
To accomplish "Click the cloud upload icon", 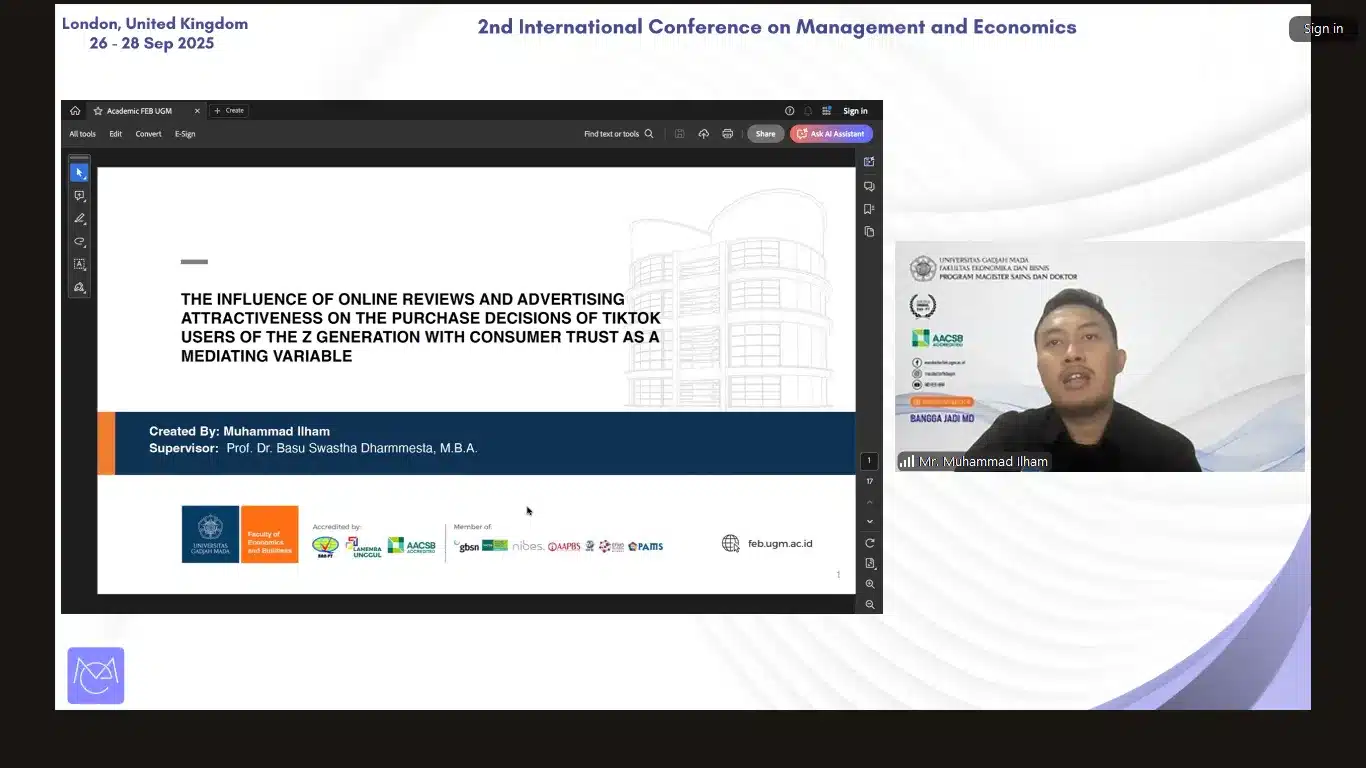I will (x=703, y=134).
